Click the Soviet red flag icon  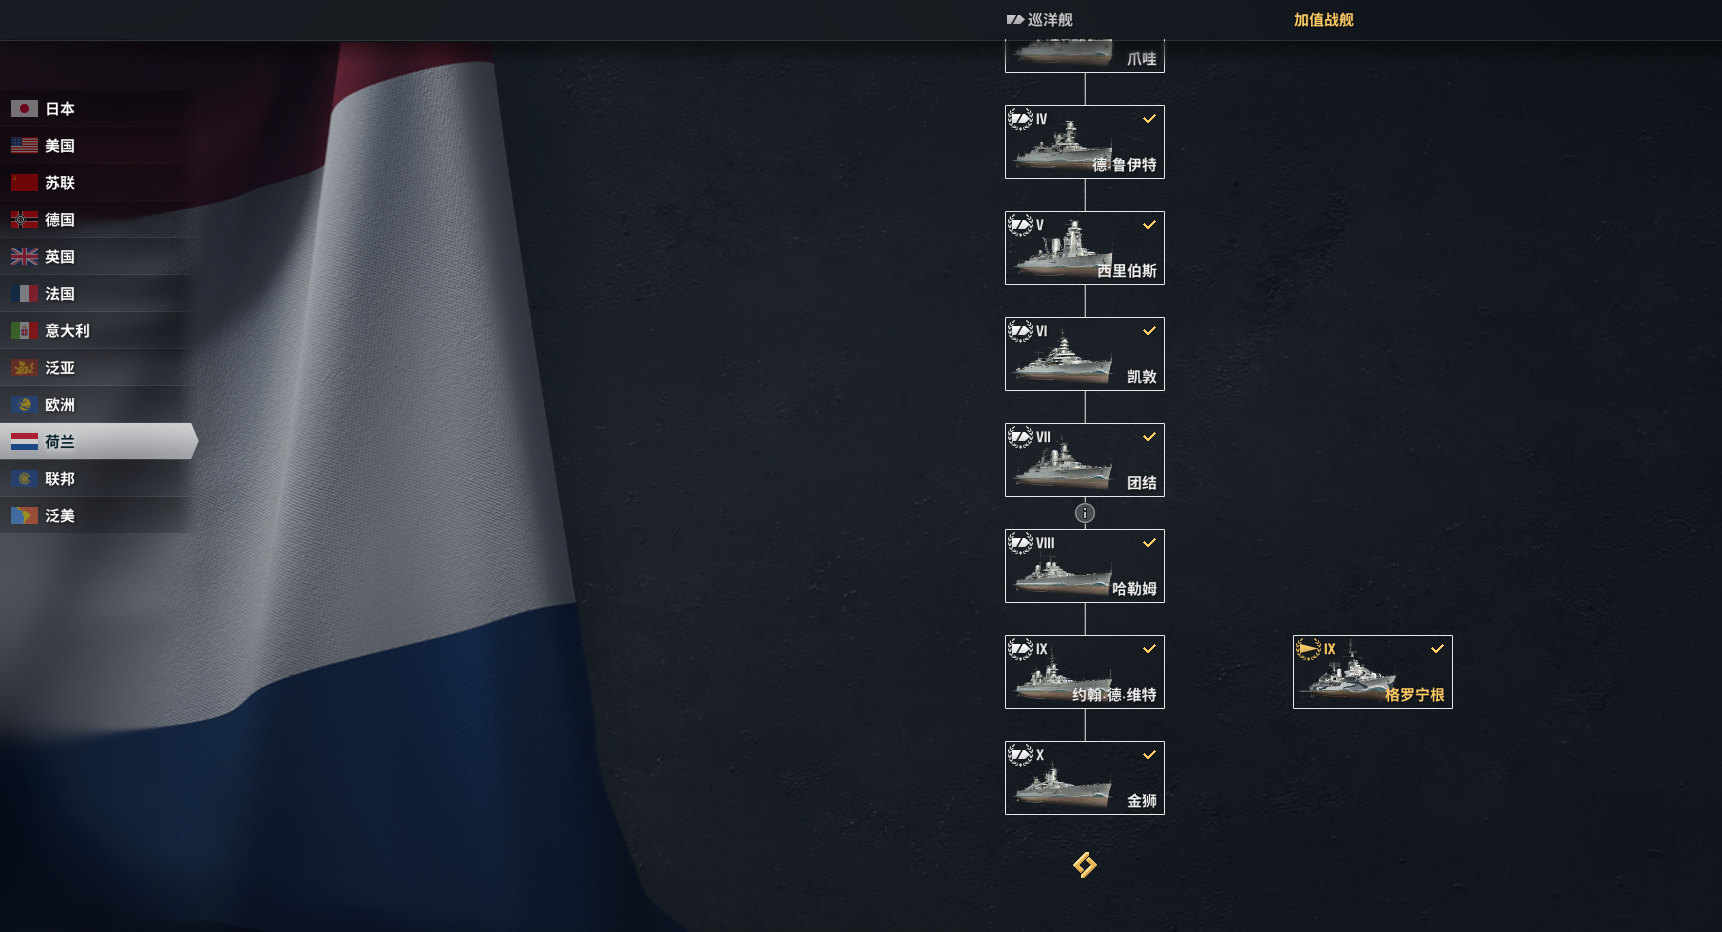coord(24,183)
